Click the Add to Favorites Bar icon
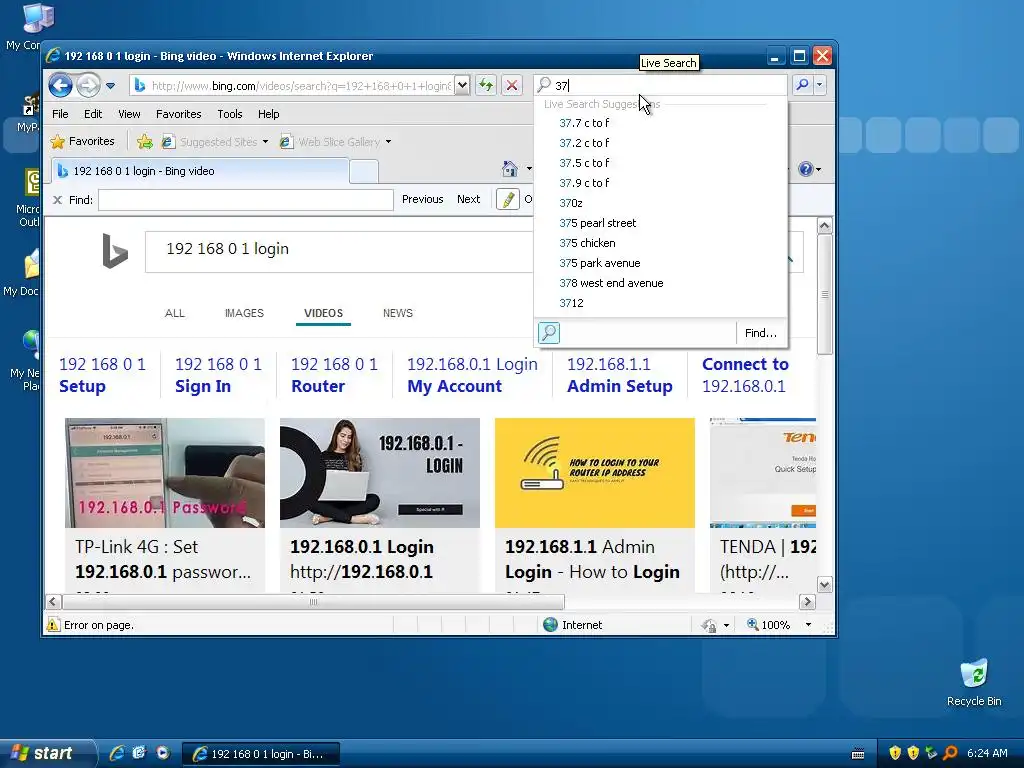Viewport: 1024px width, 768px height. tap(145, 141)
